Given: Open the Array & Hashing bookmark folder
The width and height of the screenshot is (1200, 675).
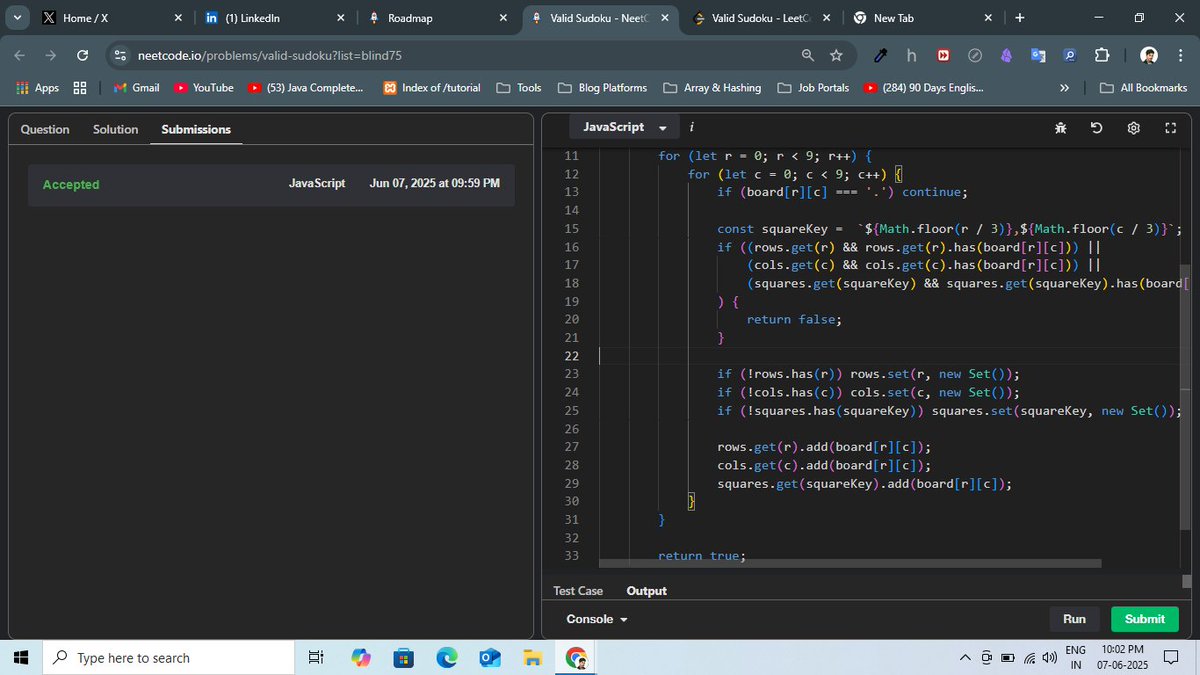Looking at the screenshot, I should tap(712, 88).
